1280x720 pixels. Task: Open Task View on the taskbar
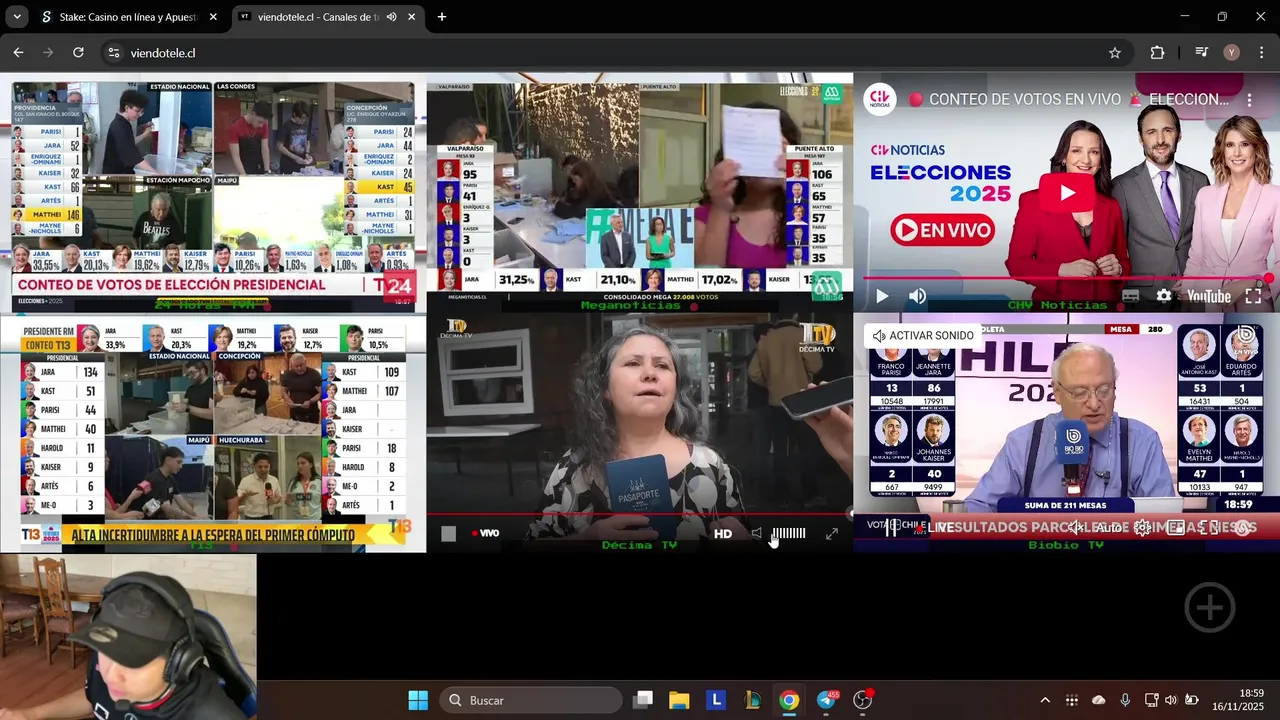[643, 700]
